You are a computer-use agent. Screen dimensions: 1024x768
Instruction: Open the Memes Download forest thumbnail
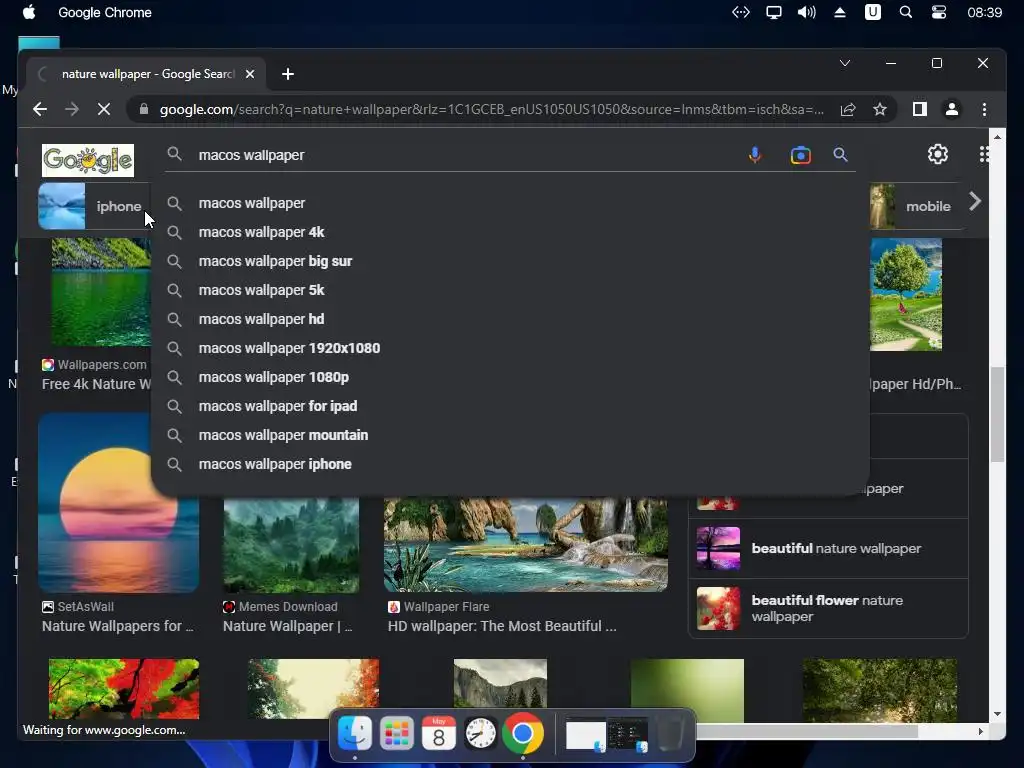291,545
